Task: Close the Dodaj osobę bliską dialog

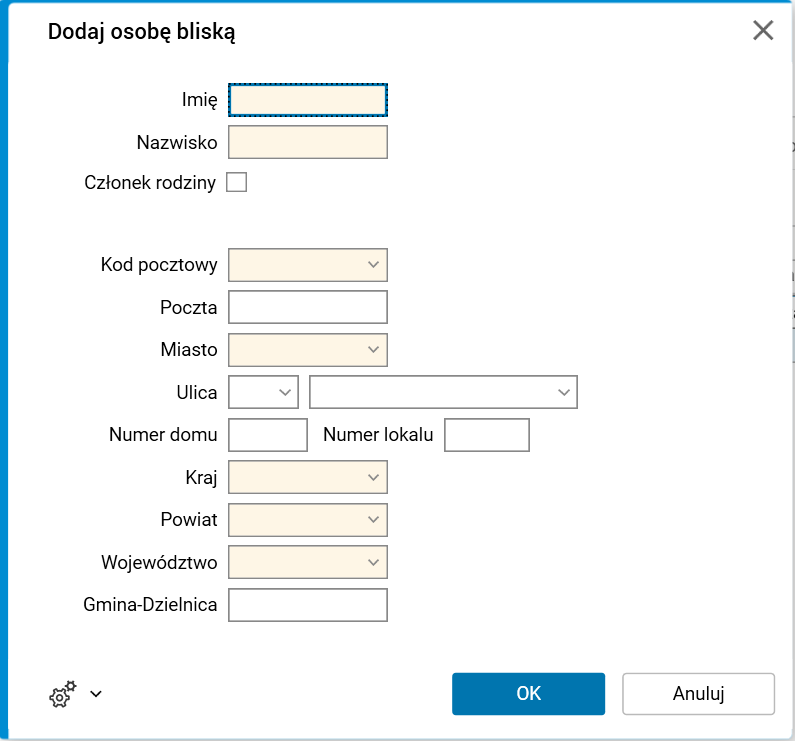Action: [x=763, y=31]
